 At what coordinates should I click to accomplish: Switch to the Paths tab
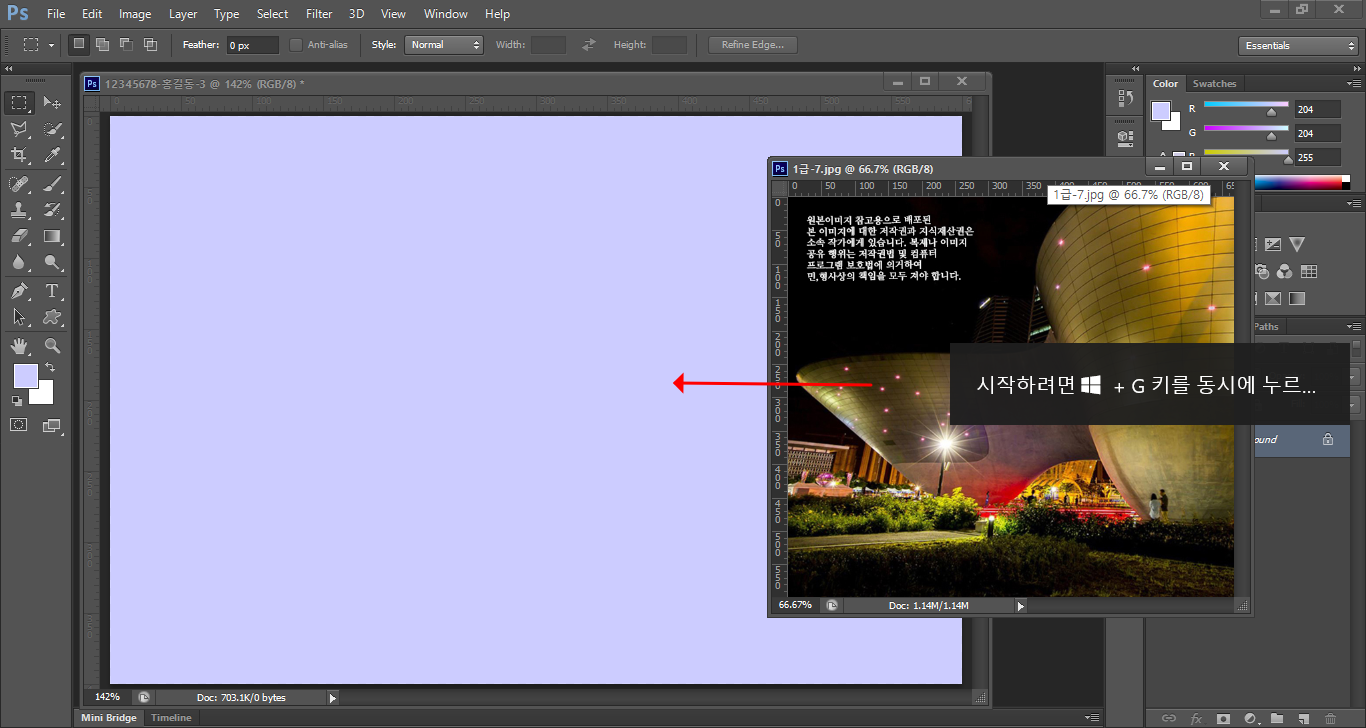(x=1266, y=326)
